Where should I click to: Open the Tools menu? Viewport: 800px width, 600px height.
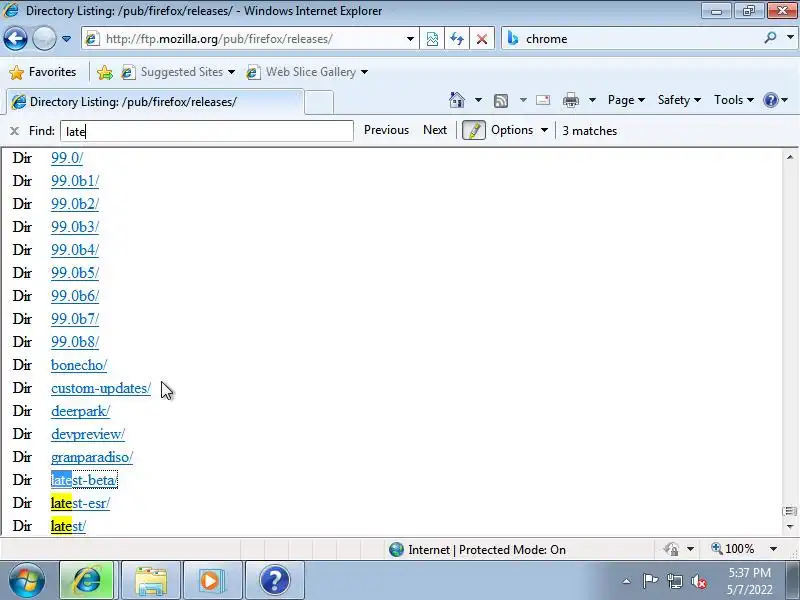[x=734, y=100]
